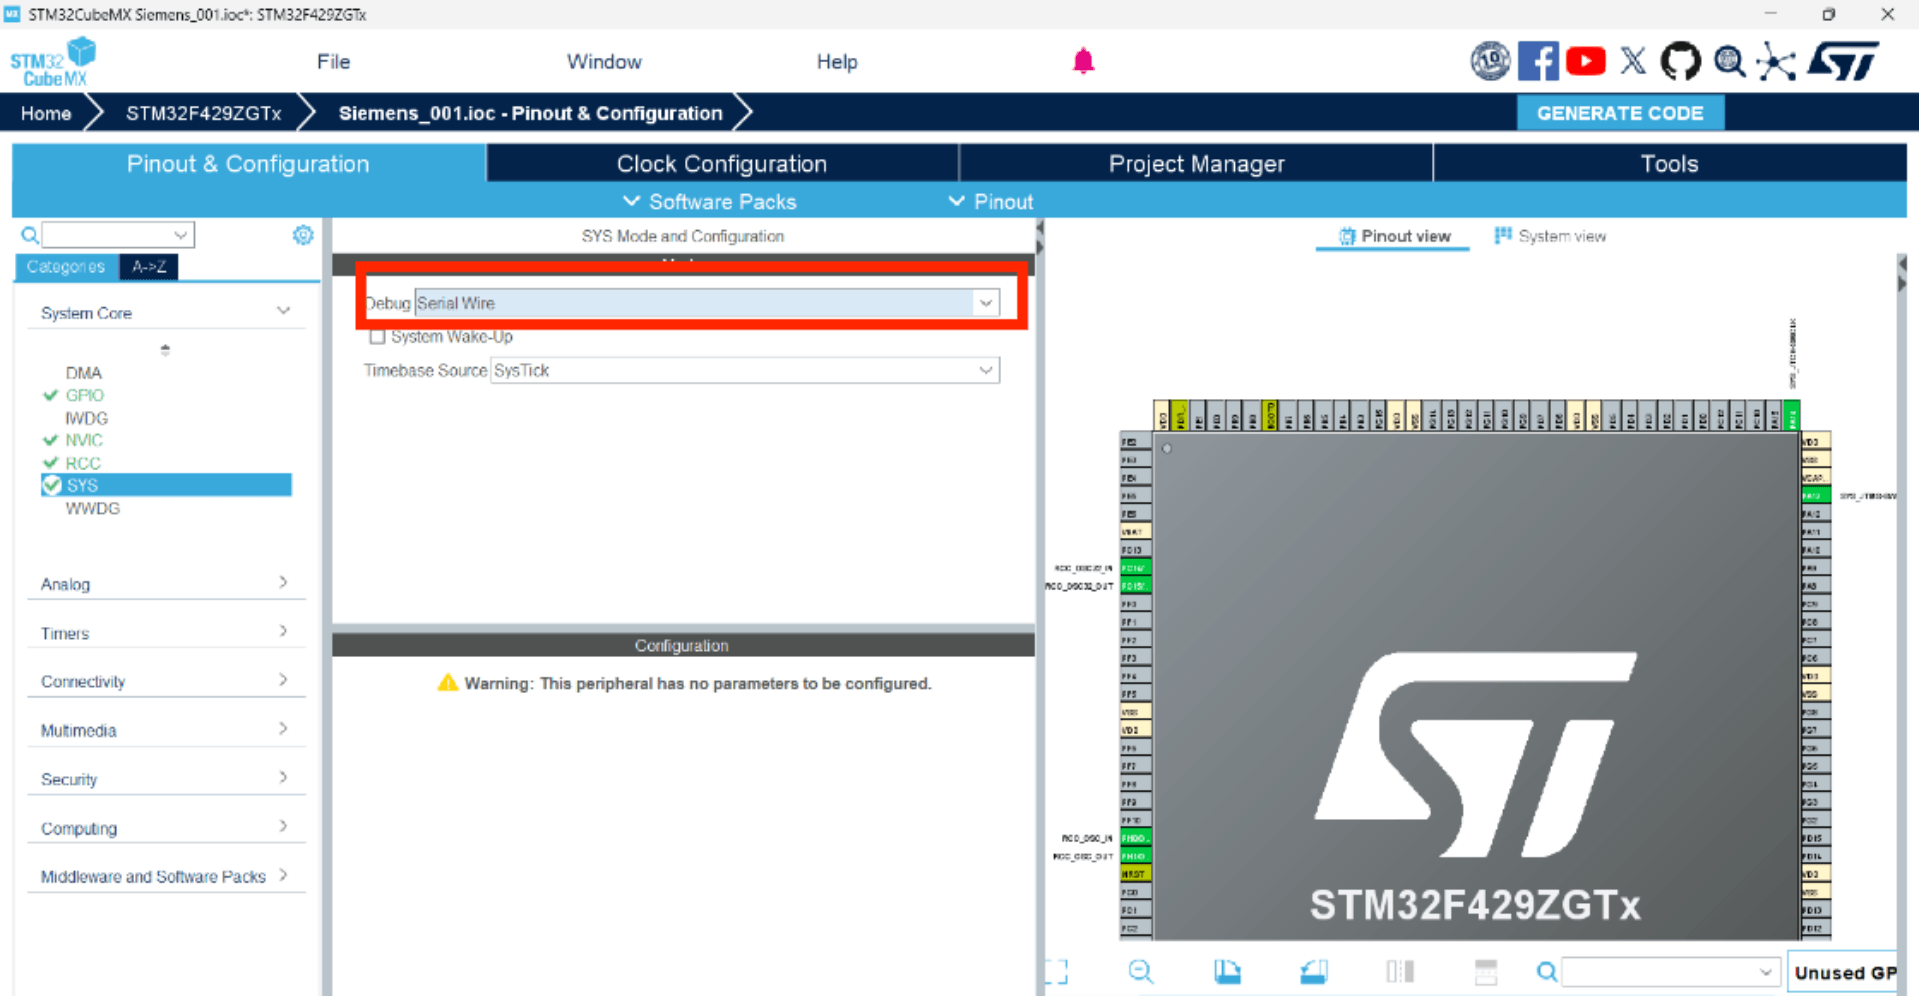This screenshot has height=996, width=1919.
Task: Open the Timebase Source dropdown
Action: click(985, 370)
